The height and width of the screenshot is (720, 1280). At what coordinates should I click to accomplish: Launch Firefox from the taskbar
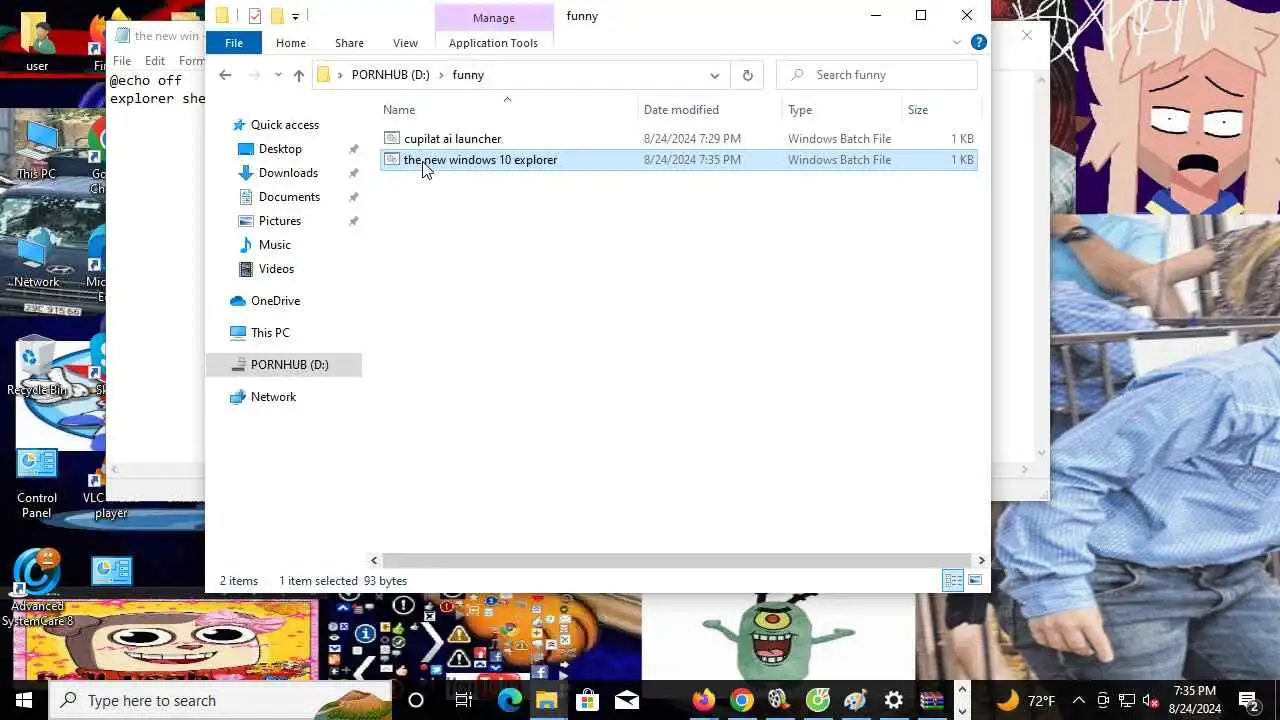[x=704, y=700]
